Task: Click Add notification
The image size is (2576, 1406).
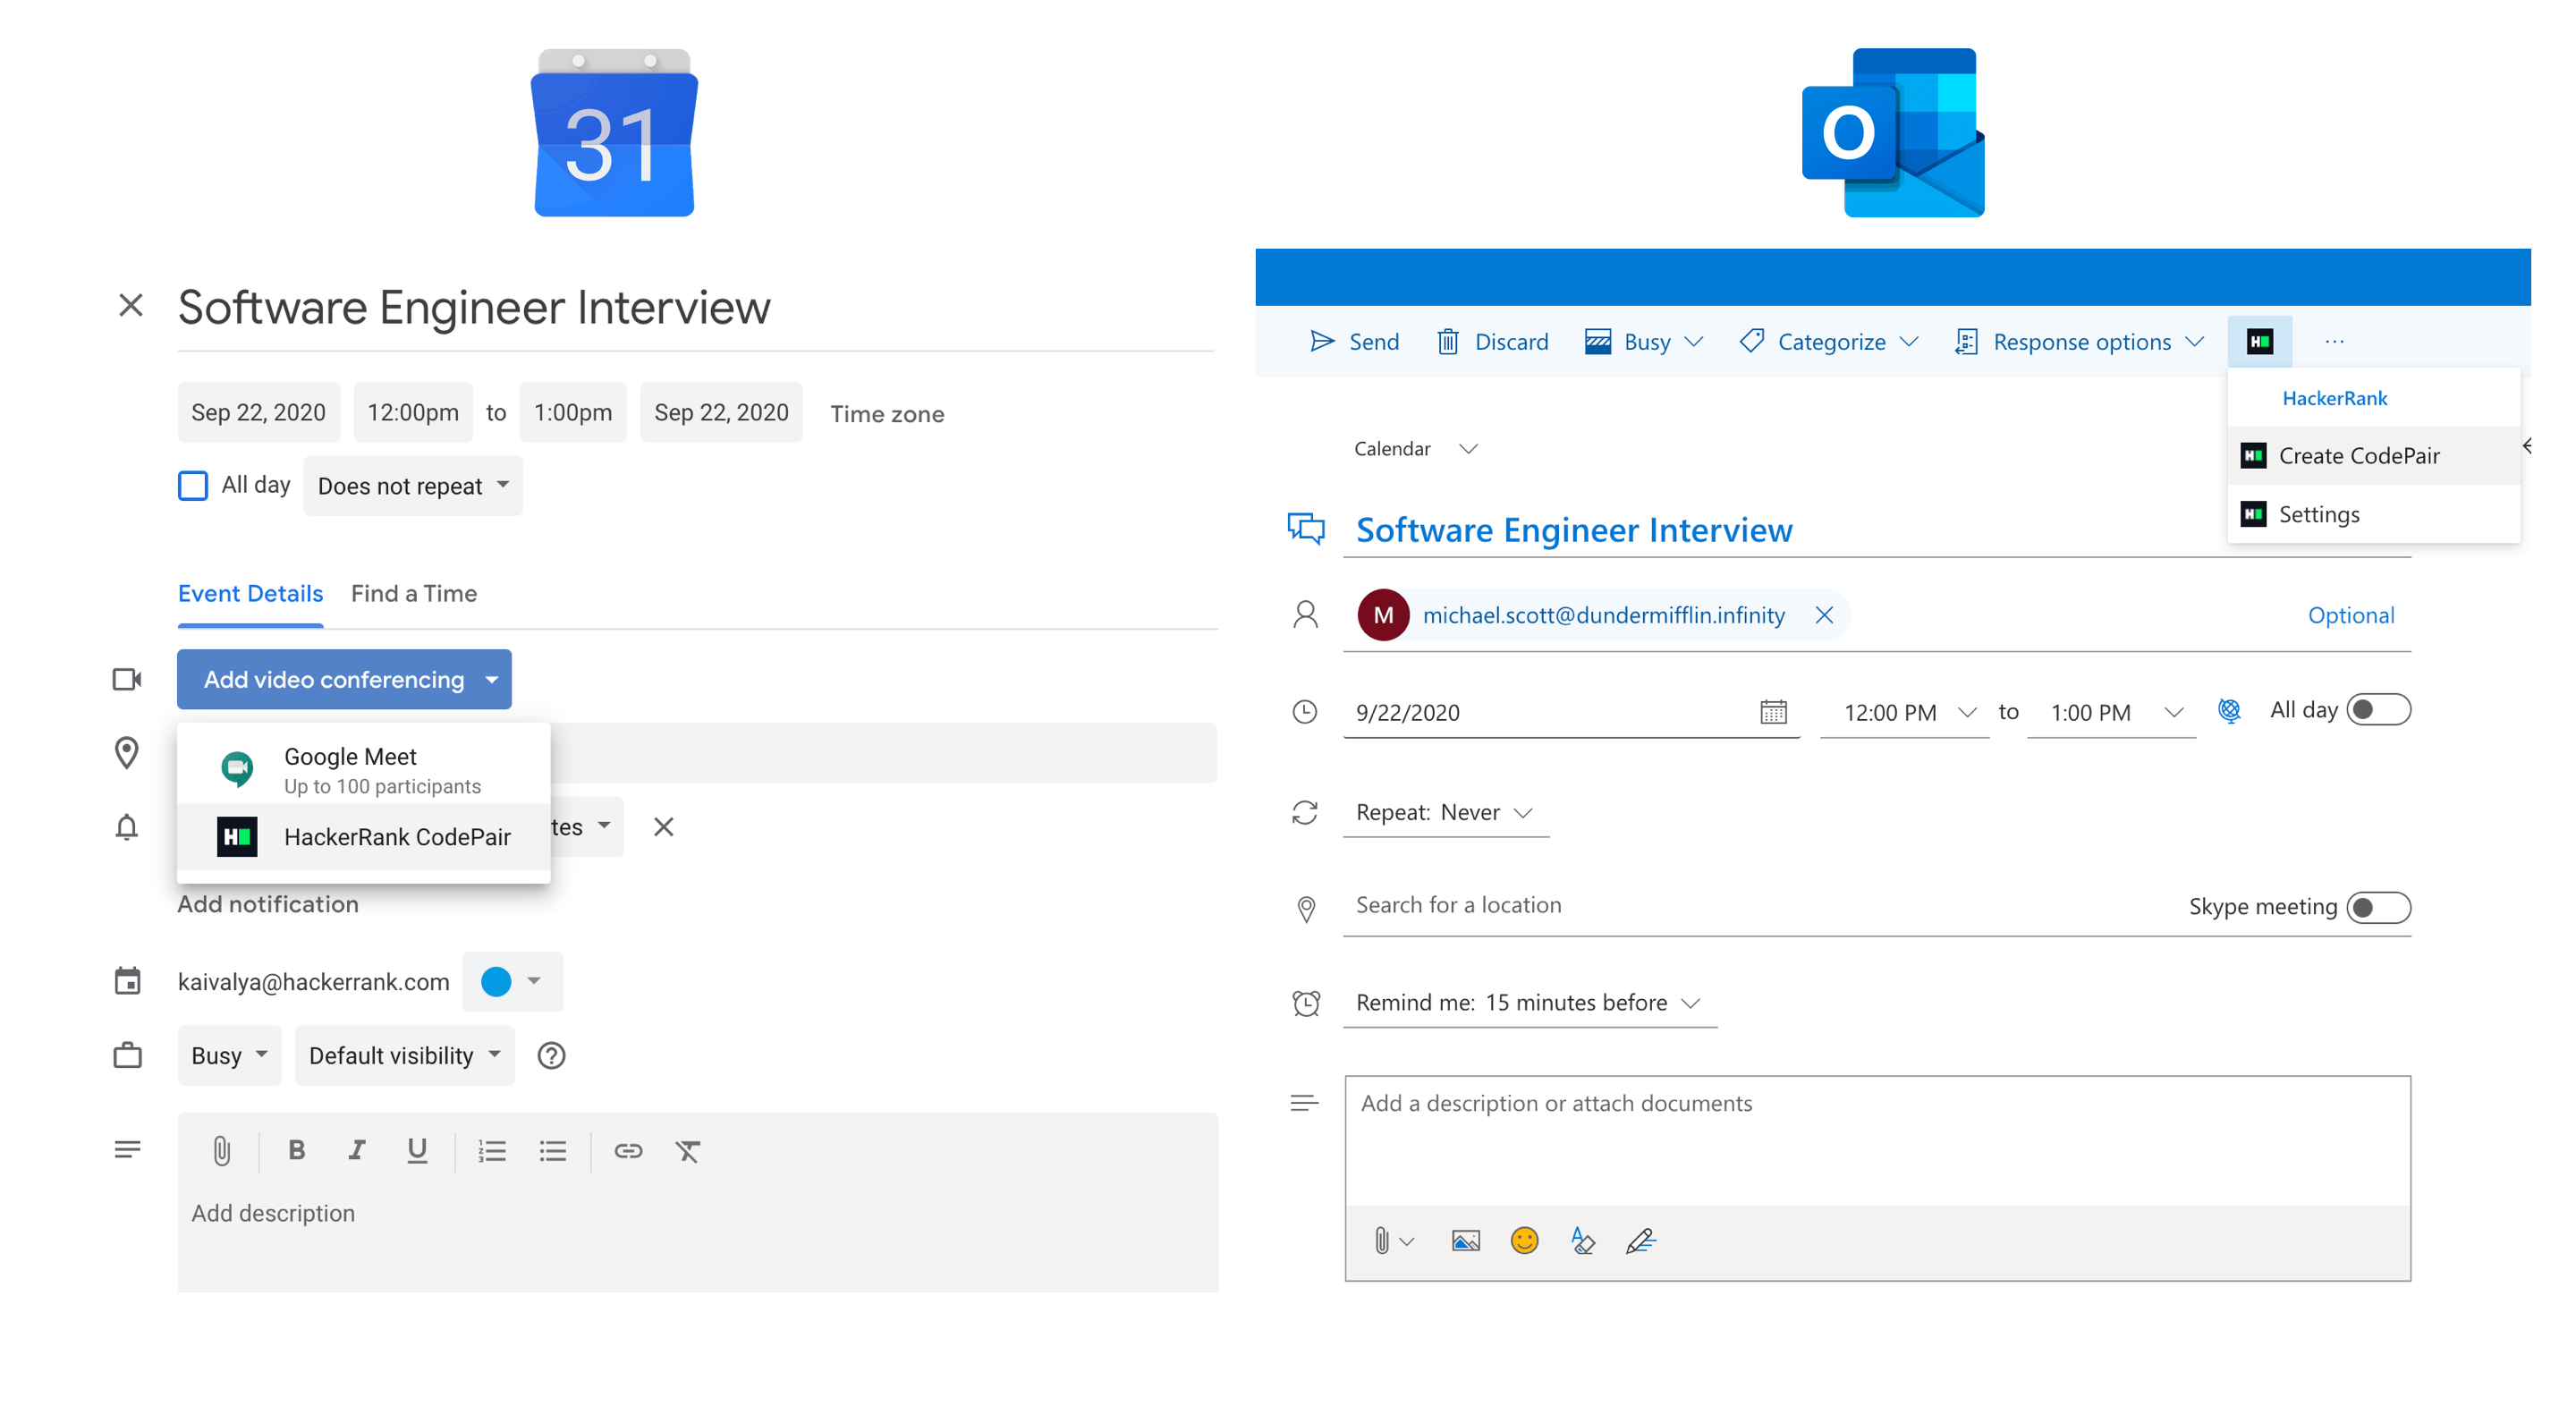Action: pyautogui.click(x=267, y=903)
